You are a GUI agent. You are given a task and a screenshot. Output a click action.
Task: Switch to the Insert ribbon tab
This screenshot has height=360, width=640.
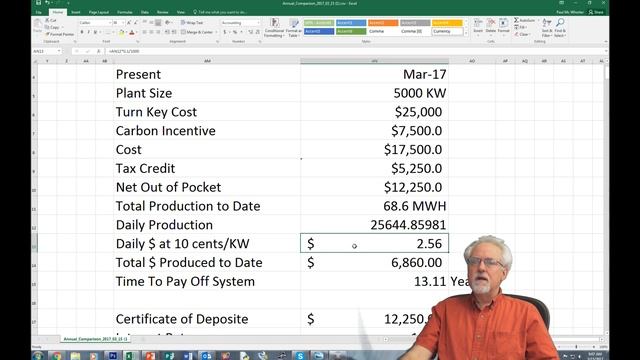[x=76, y=12]
